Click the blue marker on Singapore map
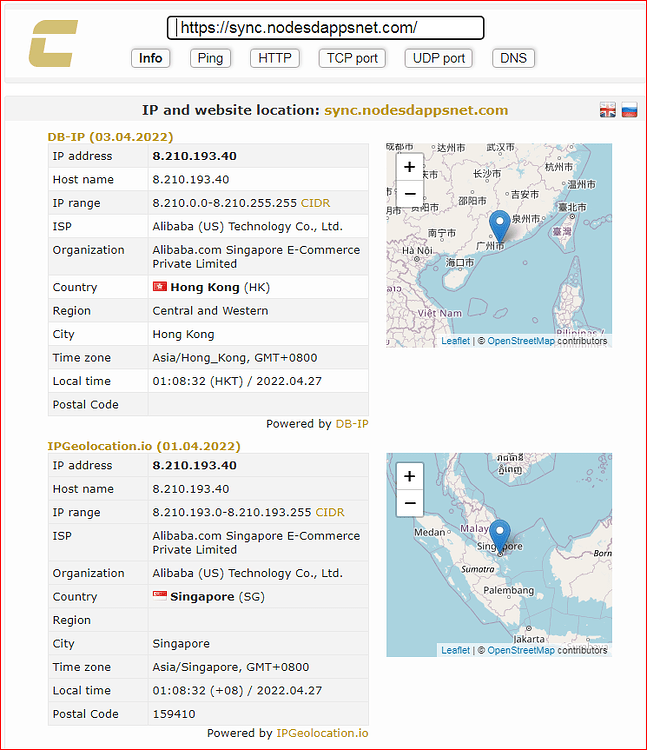This screenshot has height=750, width=647. point(500,535)
